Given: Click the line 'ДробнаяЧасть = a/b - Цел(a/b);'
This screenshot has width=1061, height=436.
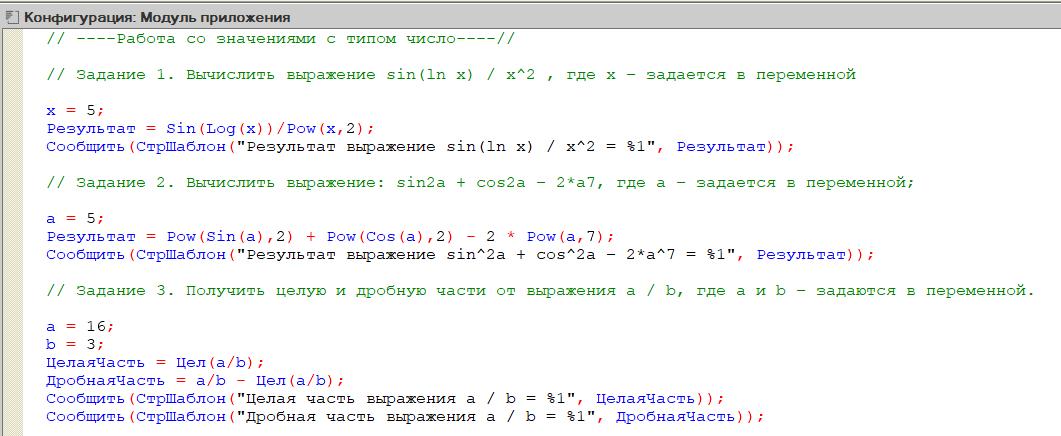Looking at the screenshot, I should pos(196,380).
